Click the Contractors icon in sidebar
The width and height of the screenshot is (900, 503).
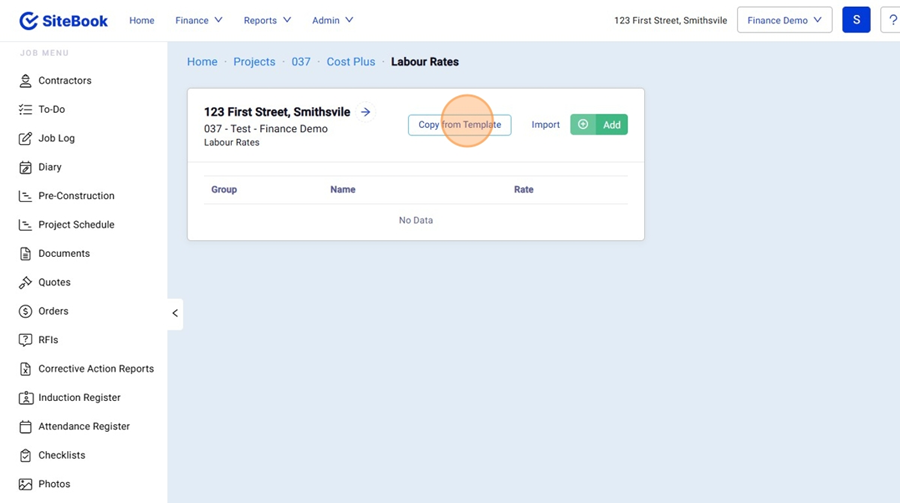(26, 81)
